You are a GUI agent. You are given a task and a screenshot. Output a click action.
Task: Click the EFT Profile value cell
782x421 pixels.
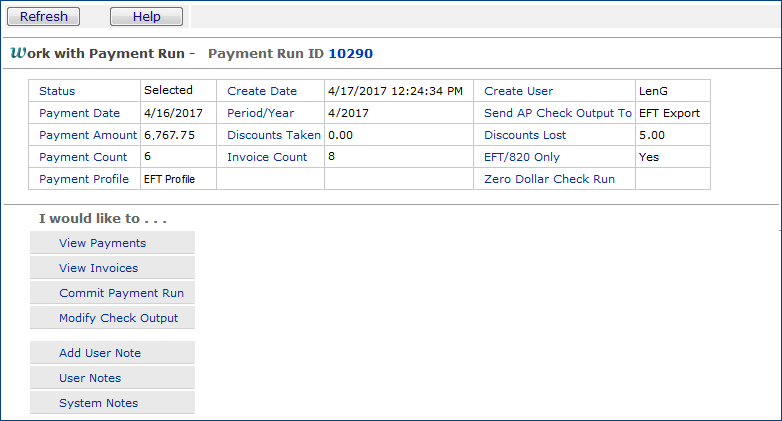coord(169,179)
